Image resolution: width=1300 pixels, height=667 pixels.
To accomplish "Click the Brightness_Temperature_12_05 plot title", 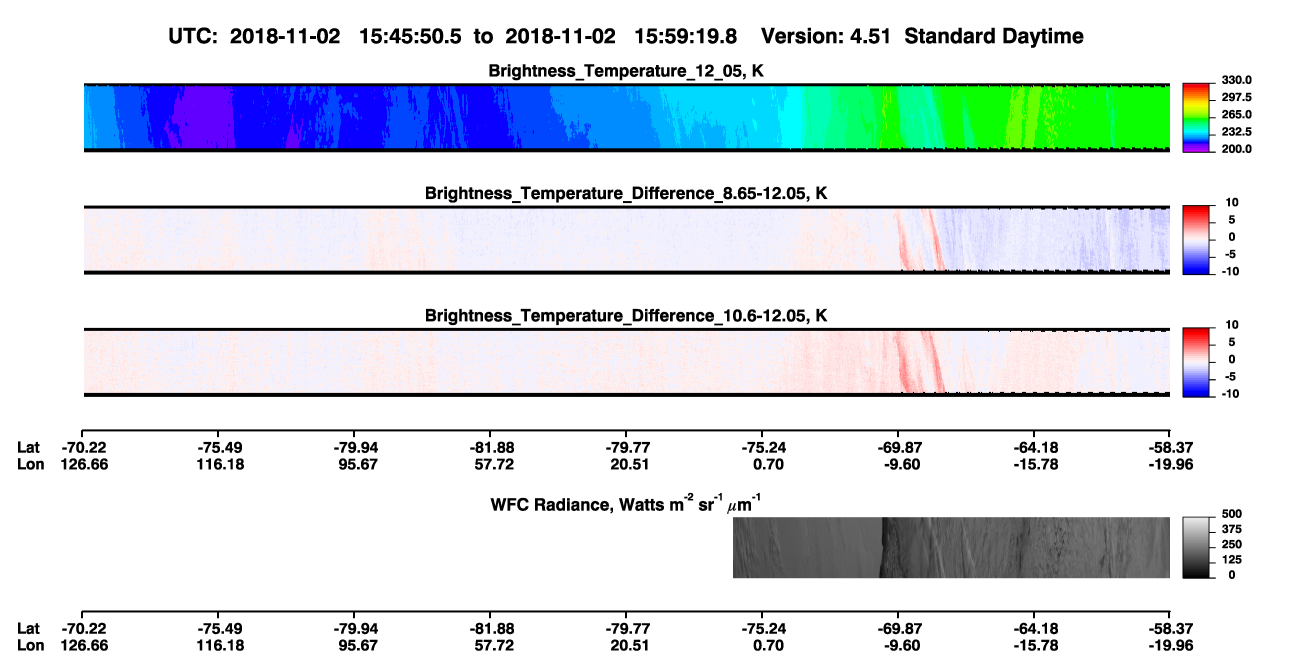I will pos(626,71).
